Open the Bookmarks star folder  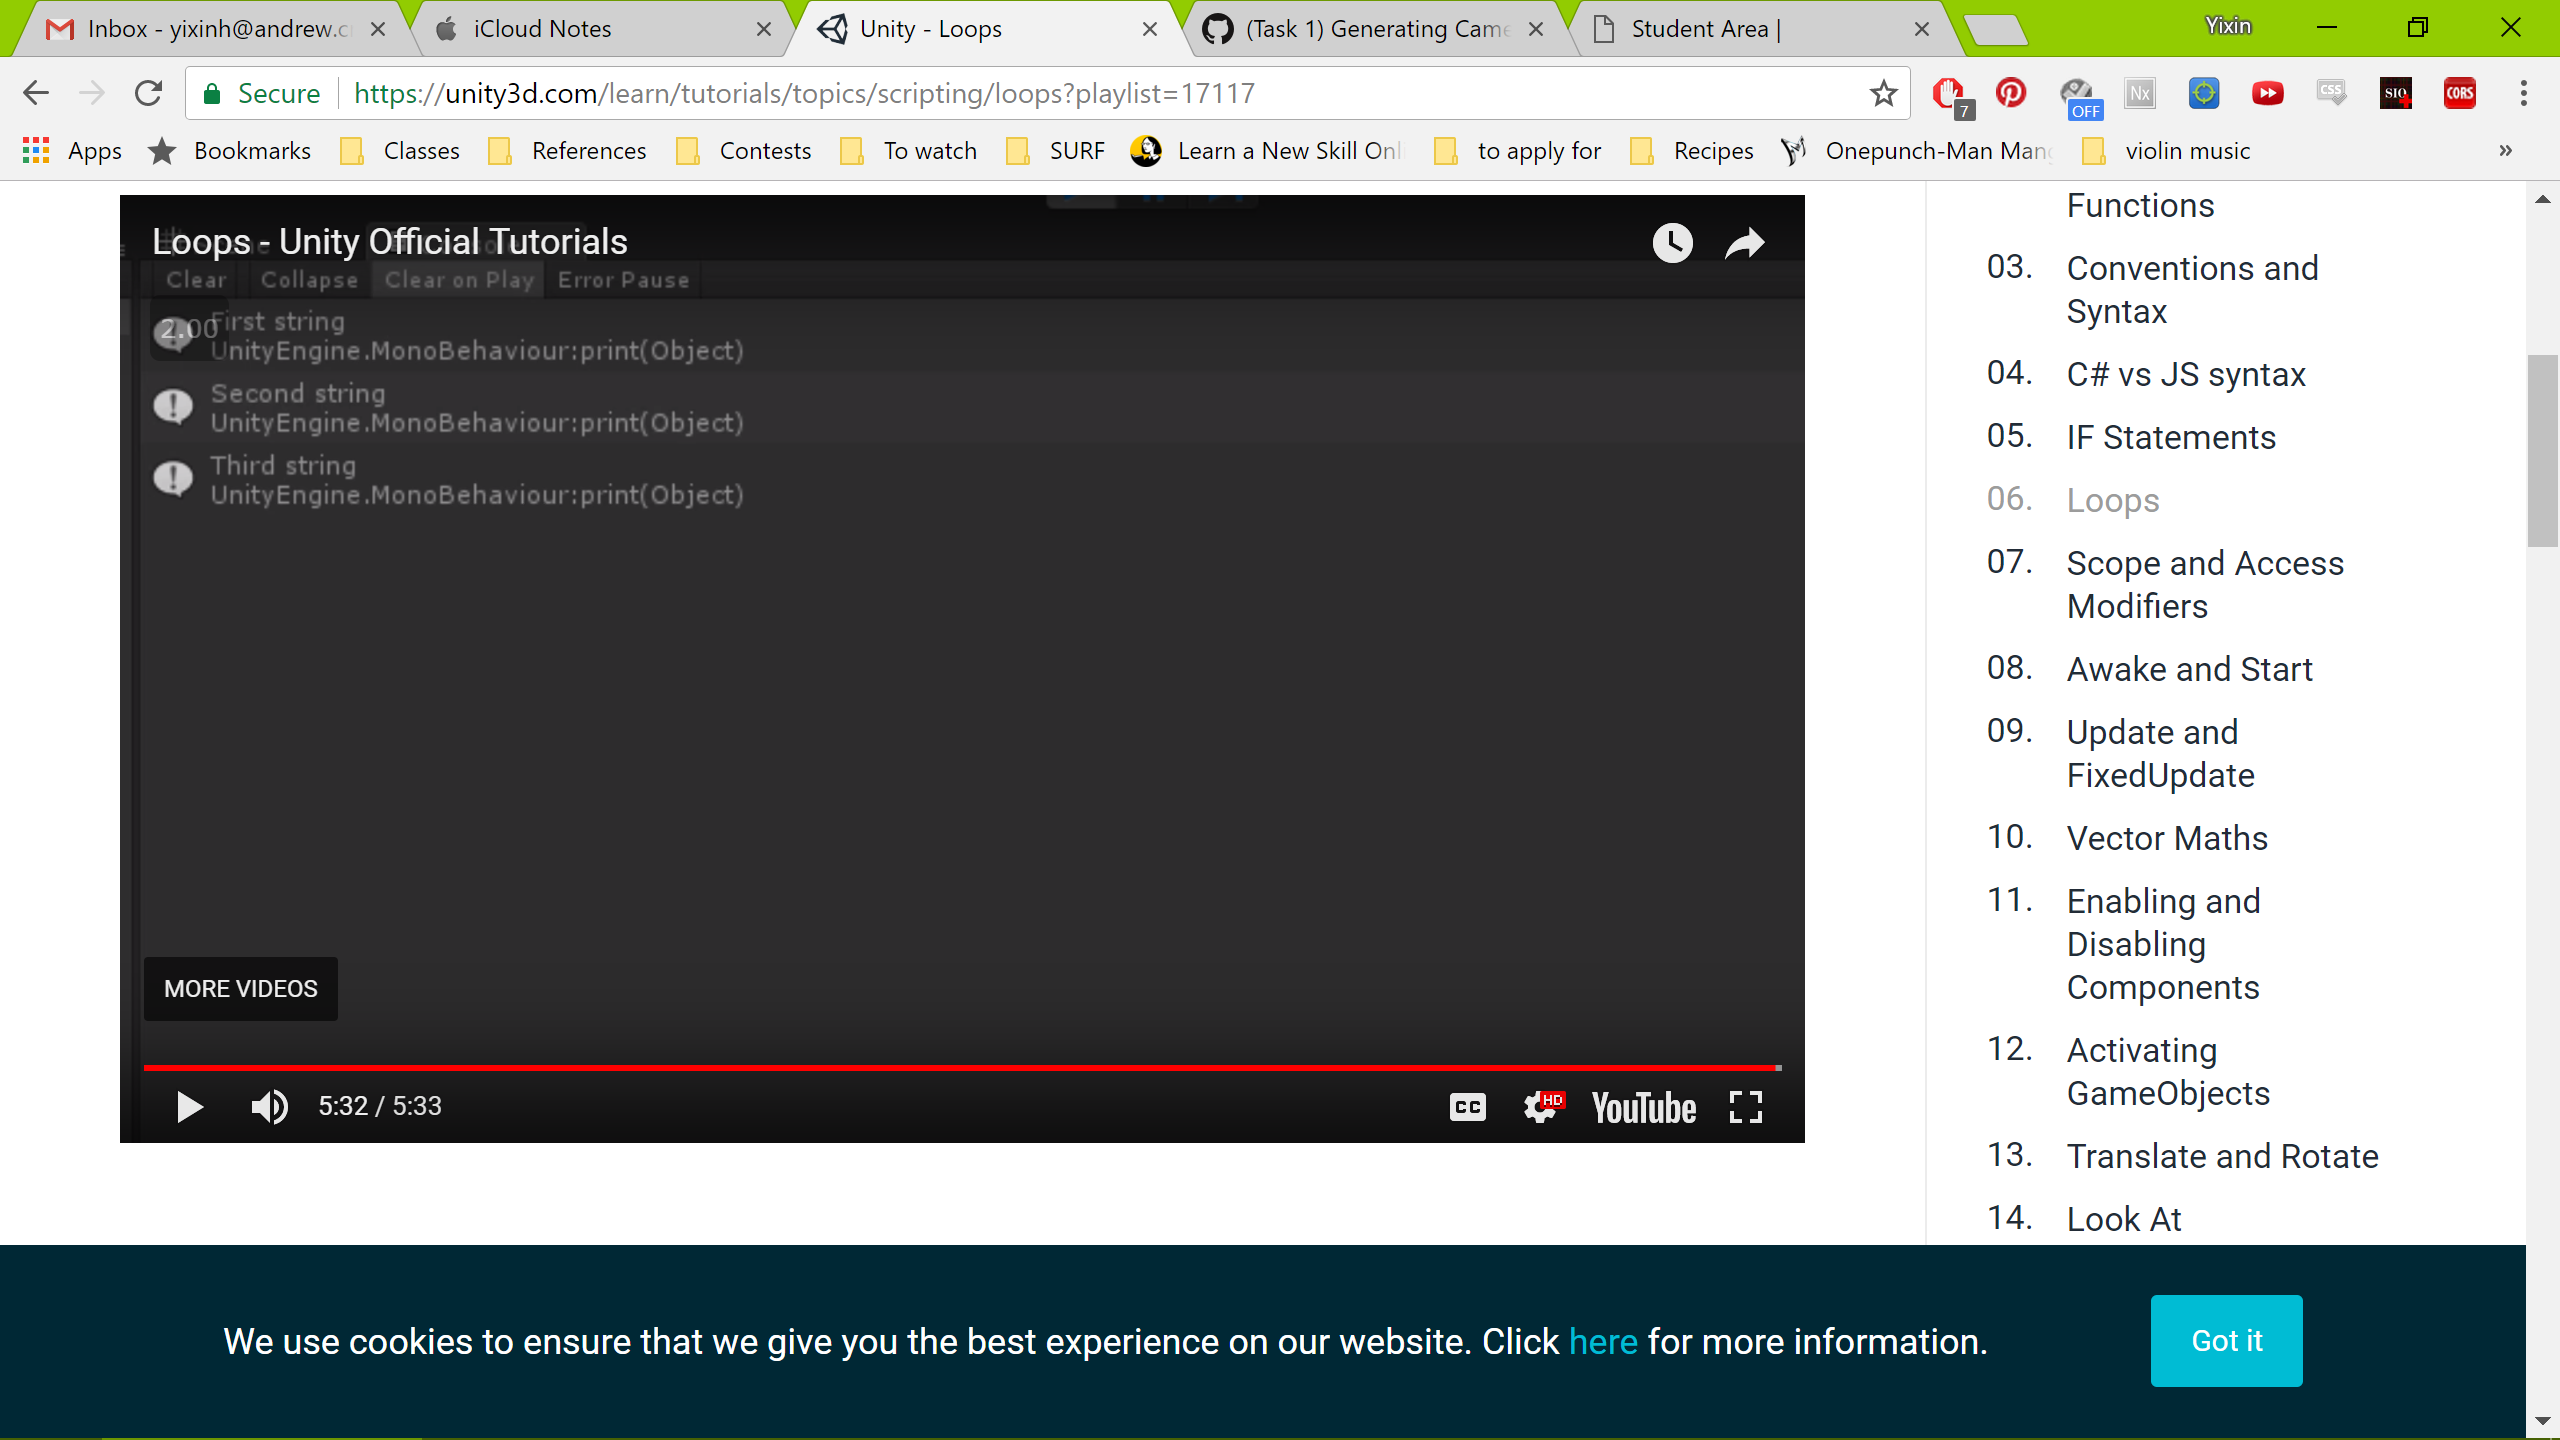coord(230,151)
